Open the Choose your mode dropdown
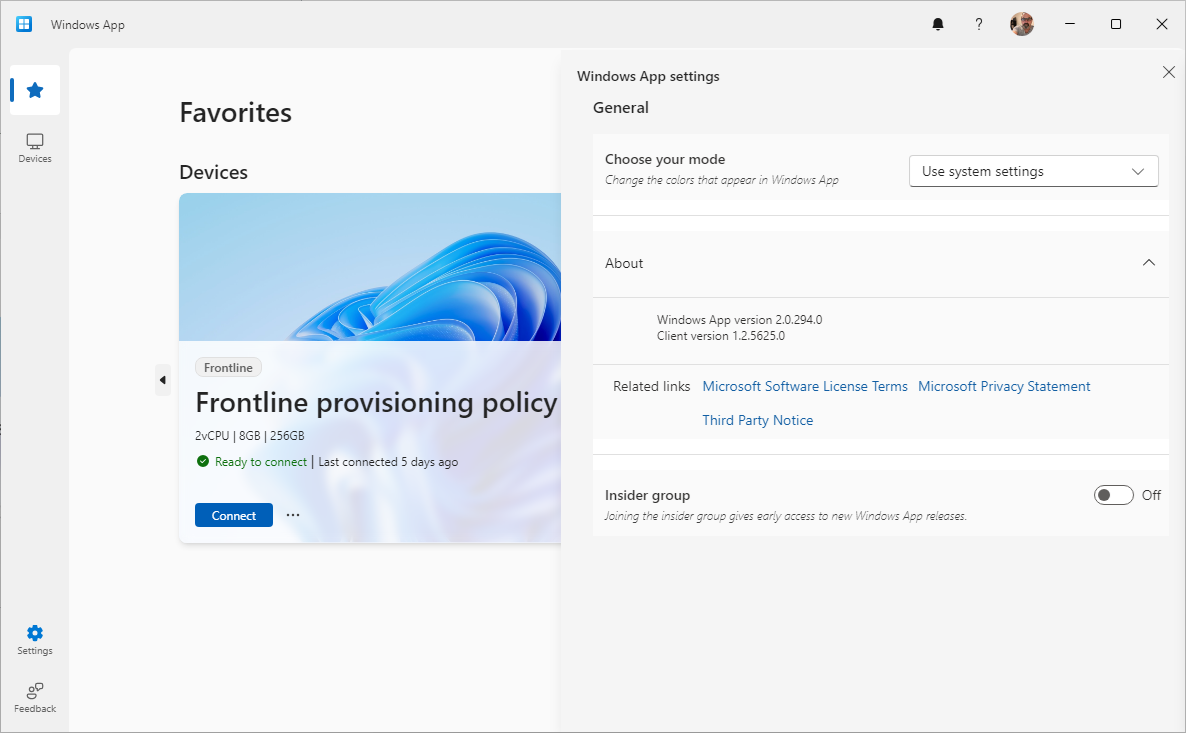The height and width of the screenshot is (733, 1186). (x=1033, y=171)
